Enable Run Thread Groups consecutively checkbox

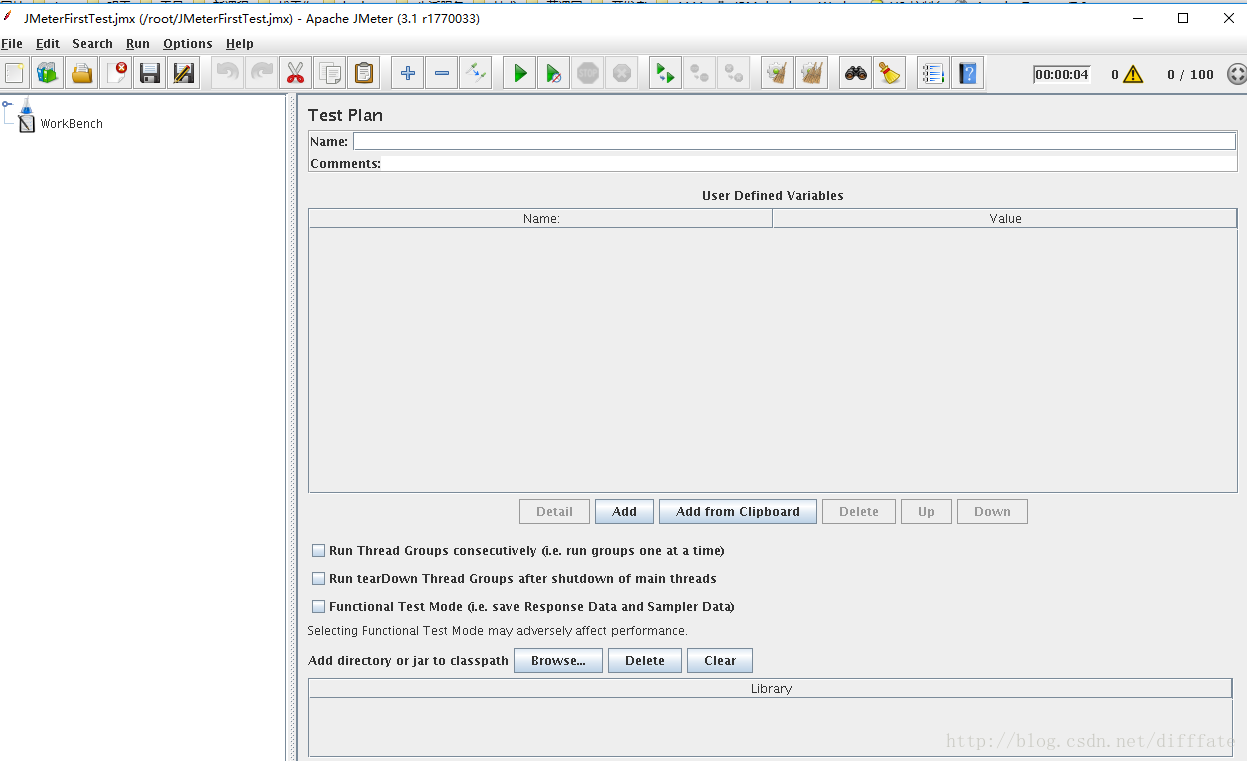pyautogui.click(x=319, y=550)
